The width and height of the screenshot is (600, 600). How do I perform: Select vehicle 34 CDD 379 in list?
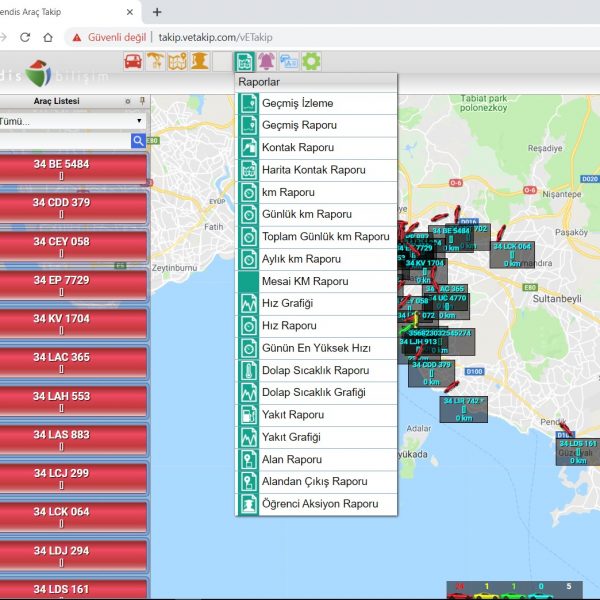73,207
